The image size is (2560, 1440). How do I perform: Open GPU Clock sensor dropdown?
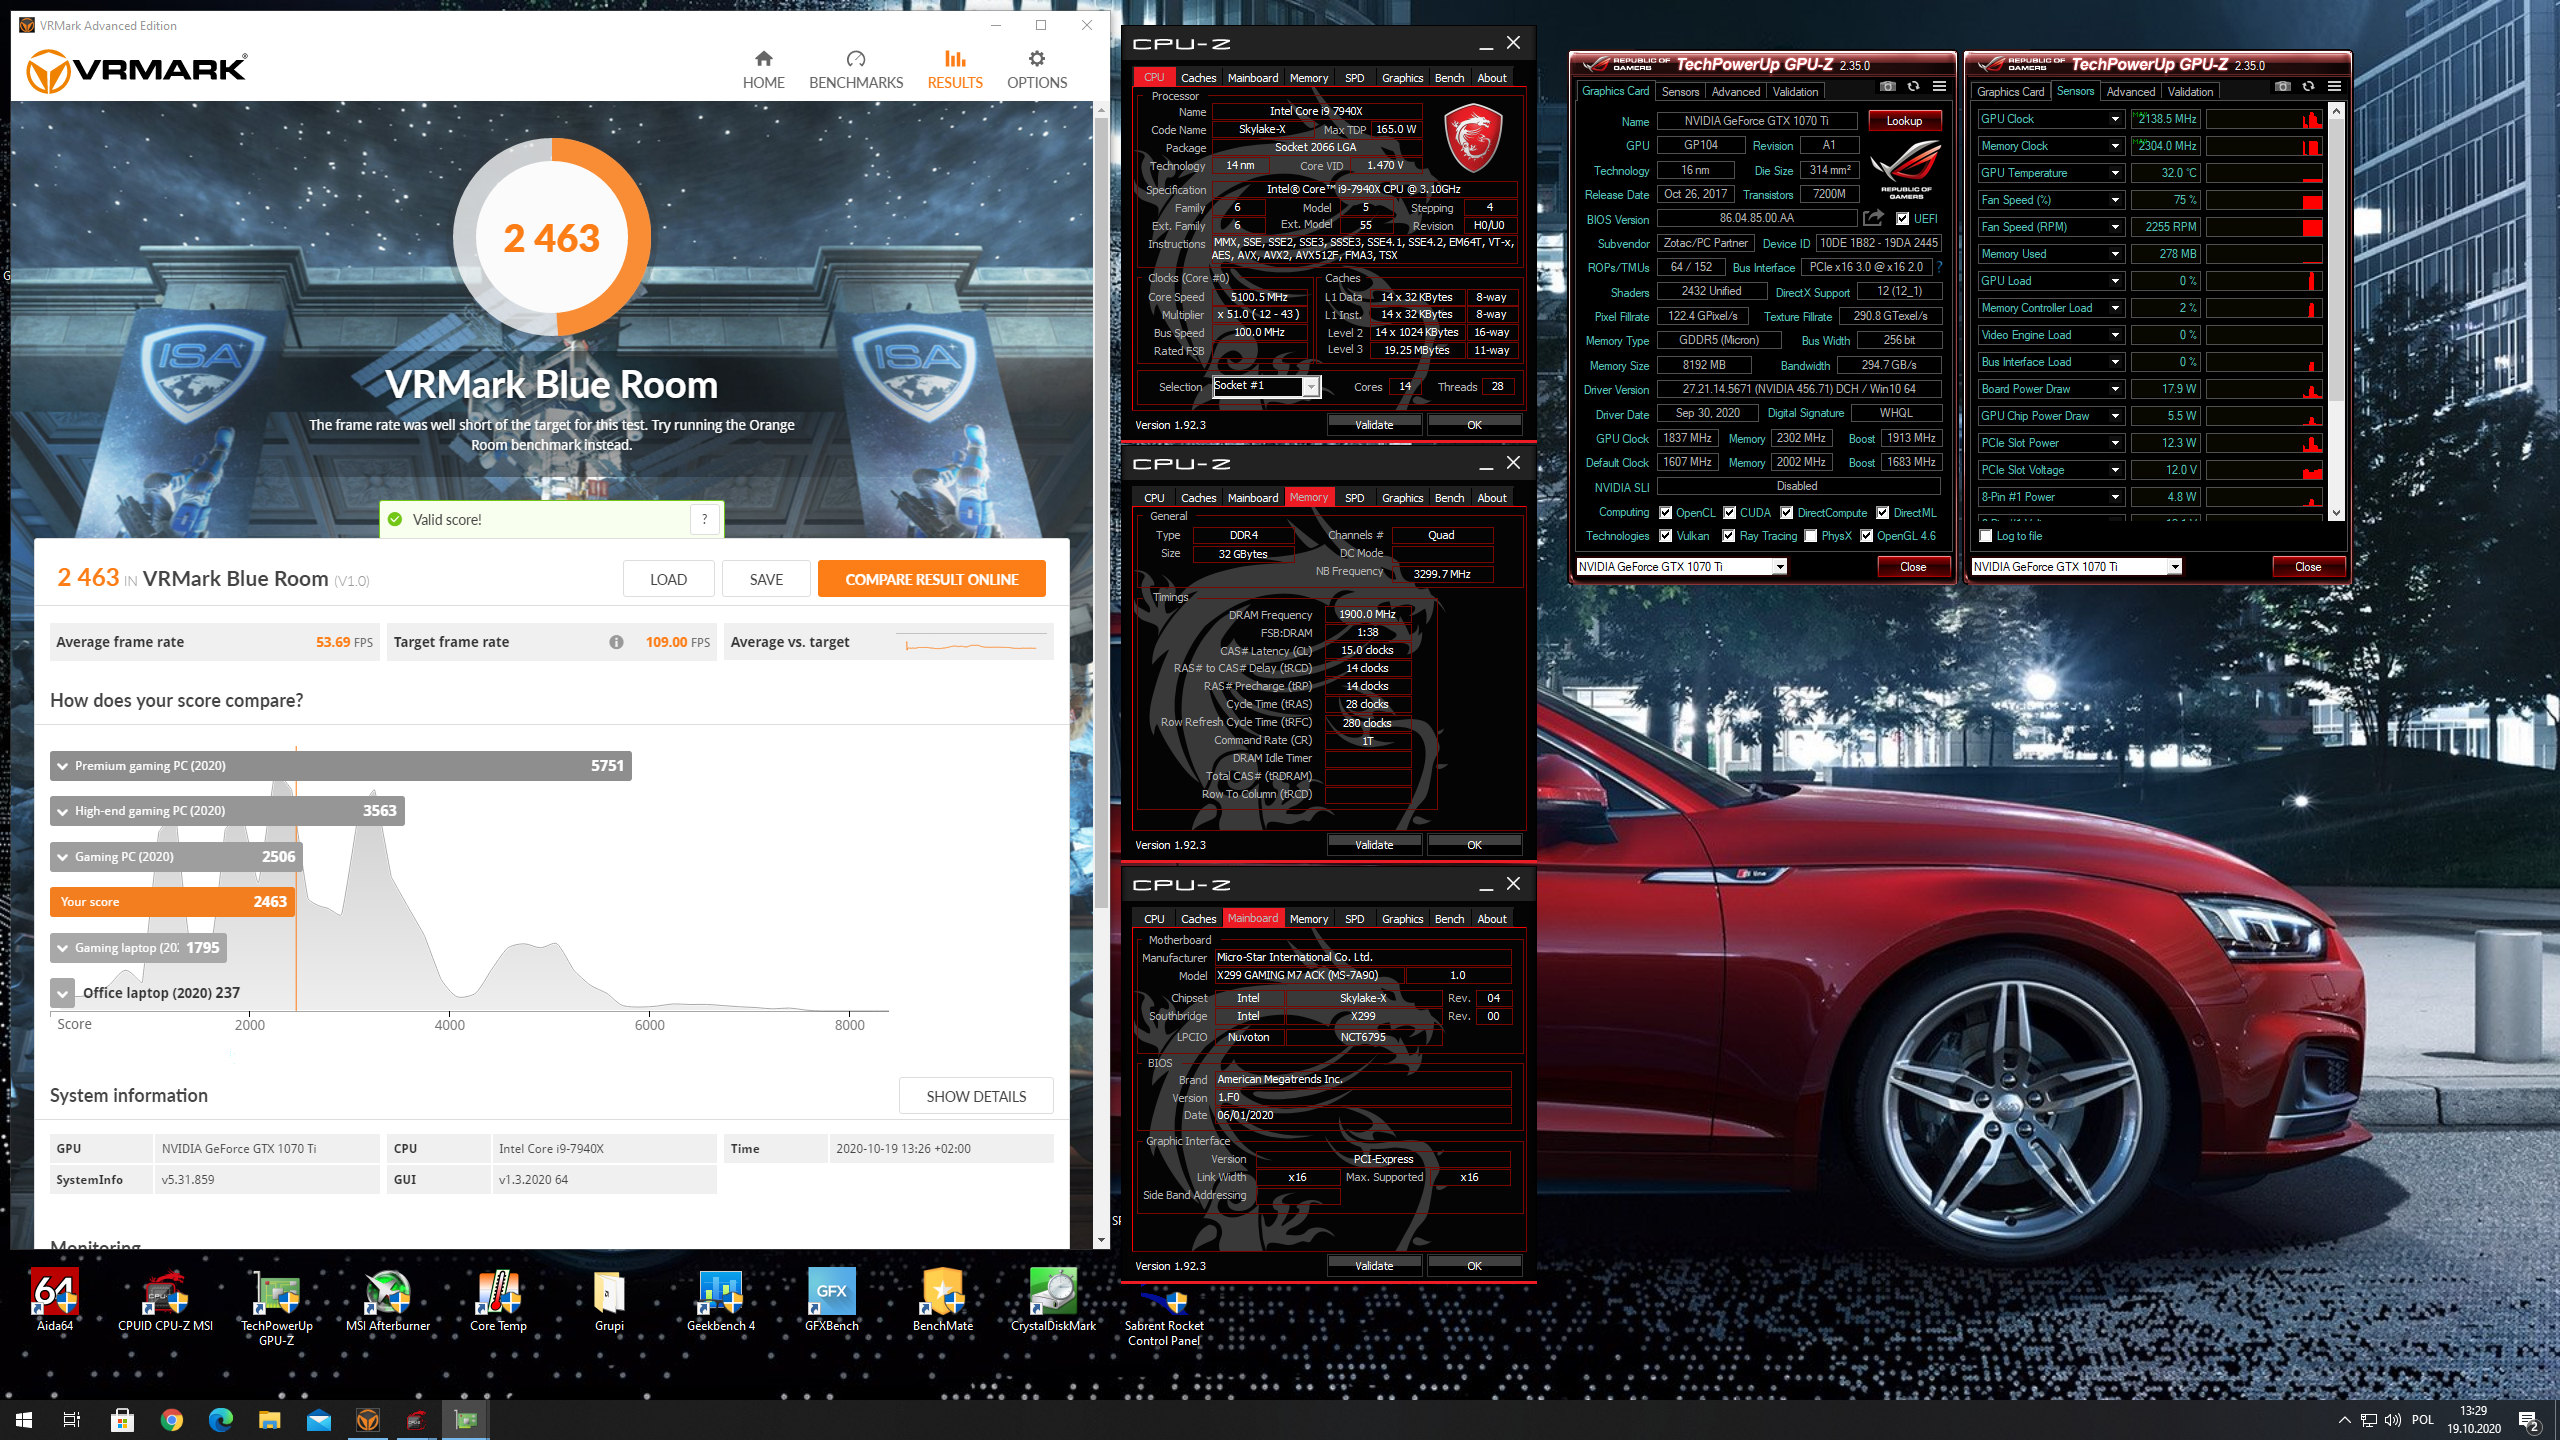point(2115,119)
